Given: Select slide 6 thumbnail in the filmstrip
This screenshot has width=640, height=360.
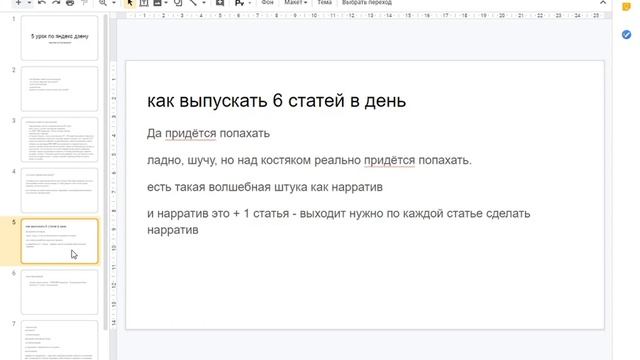Looking at the screenshot, I should point(60,292).
